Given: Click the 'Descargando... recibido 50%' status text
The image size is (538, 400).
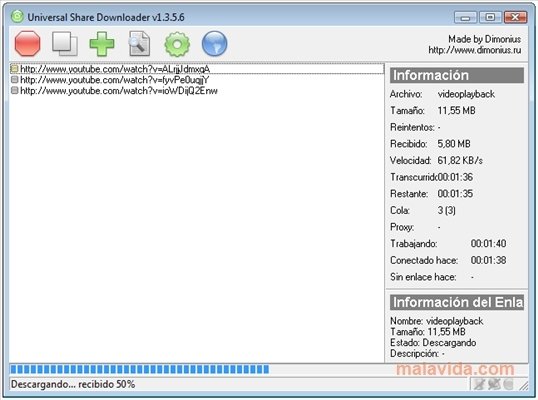Looking at the screenshot, I should 73,384.
